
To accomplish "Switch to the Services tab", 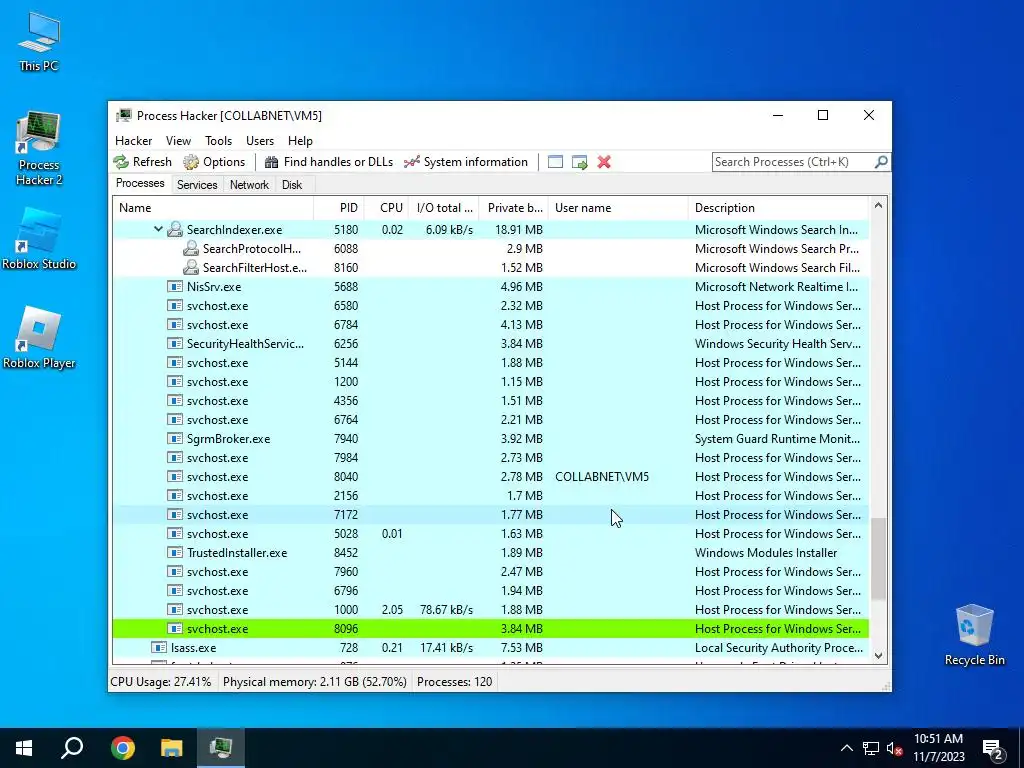I will click(197, 185).
